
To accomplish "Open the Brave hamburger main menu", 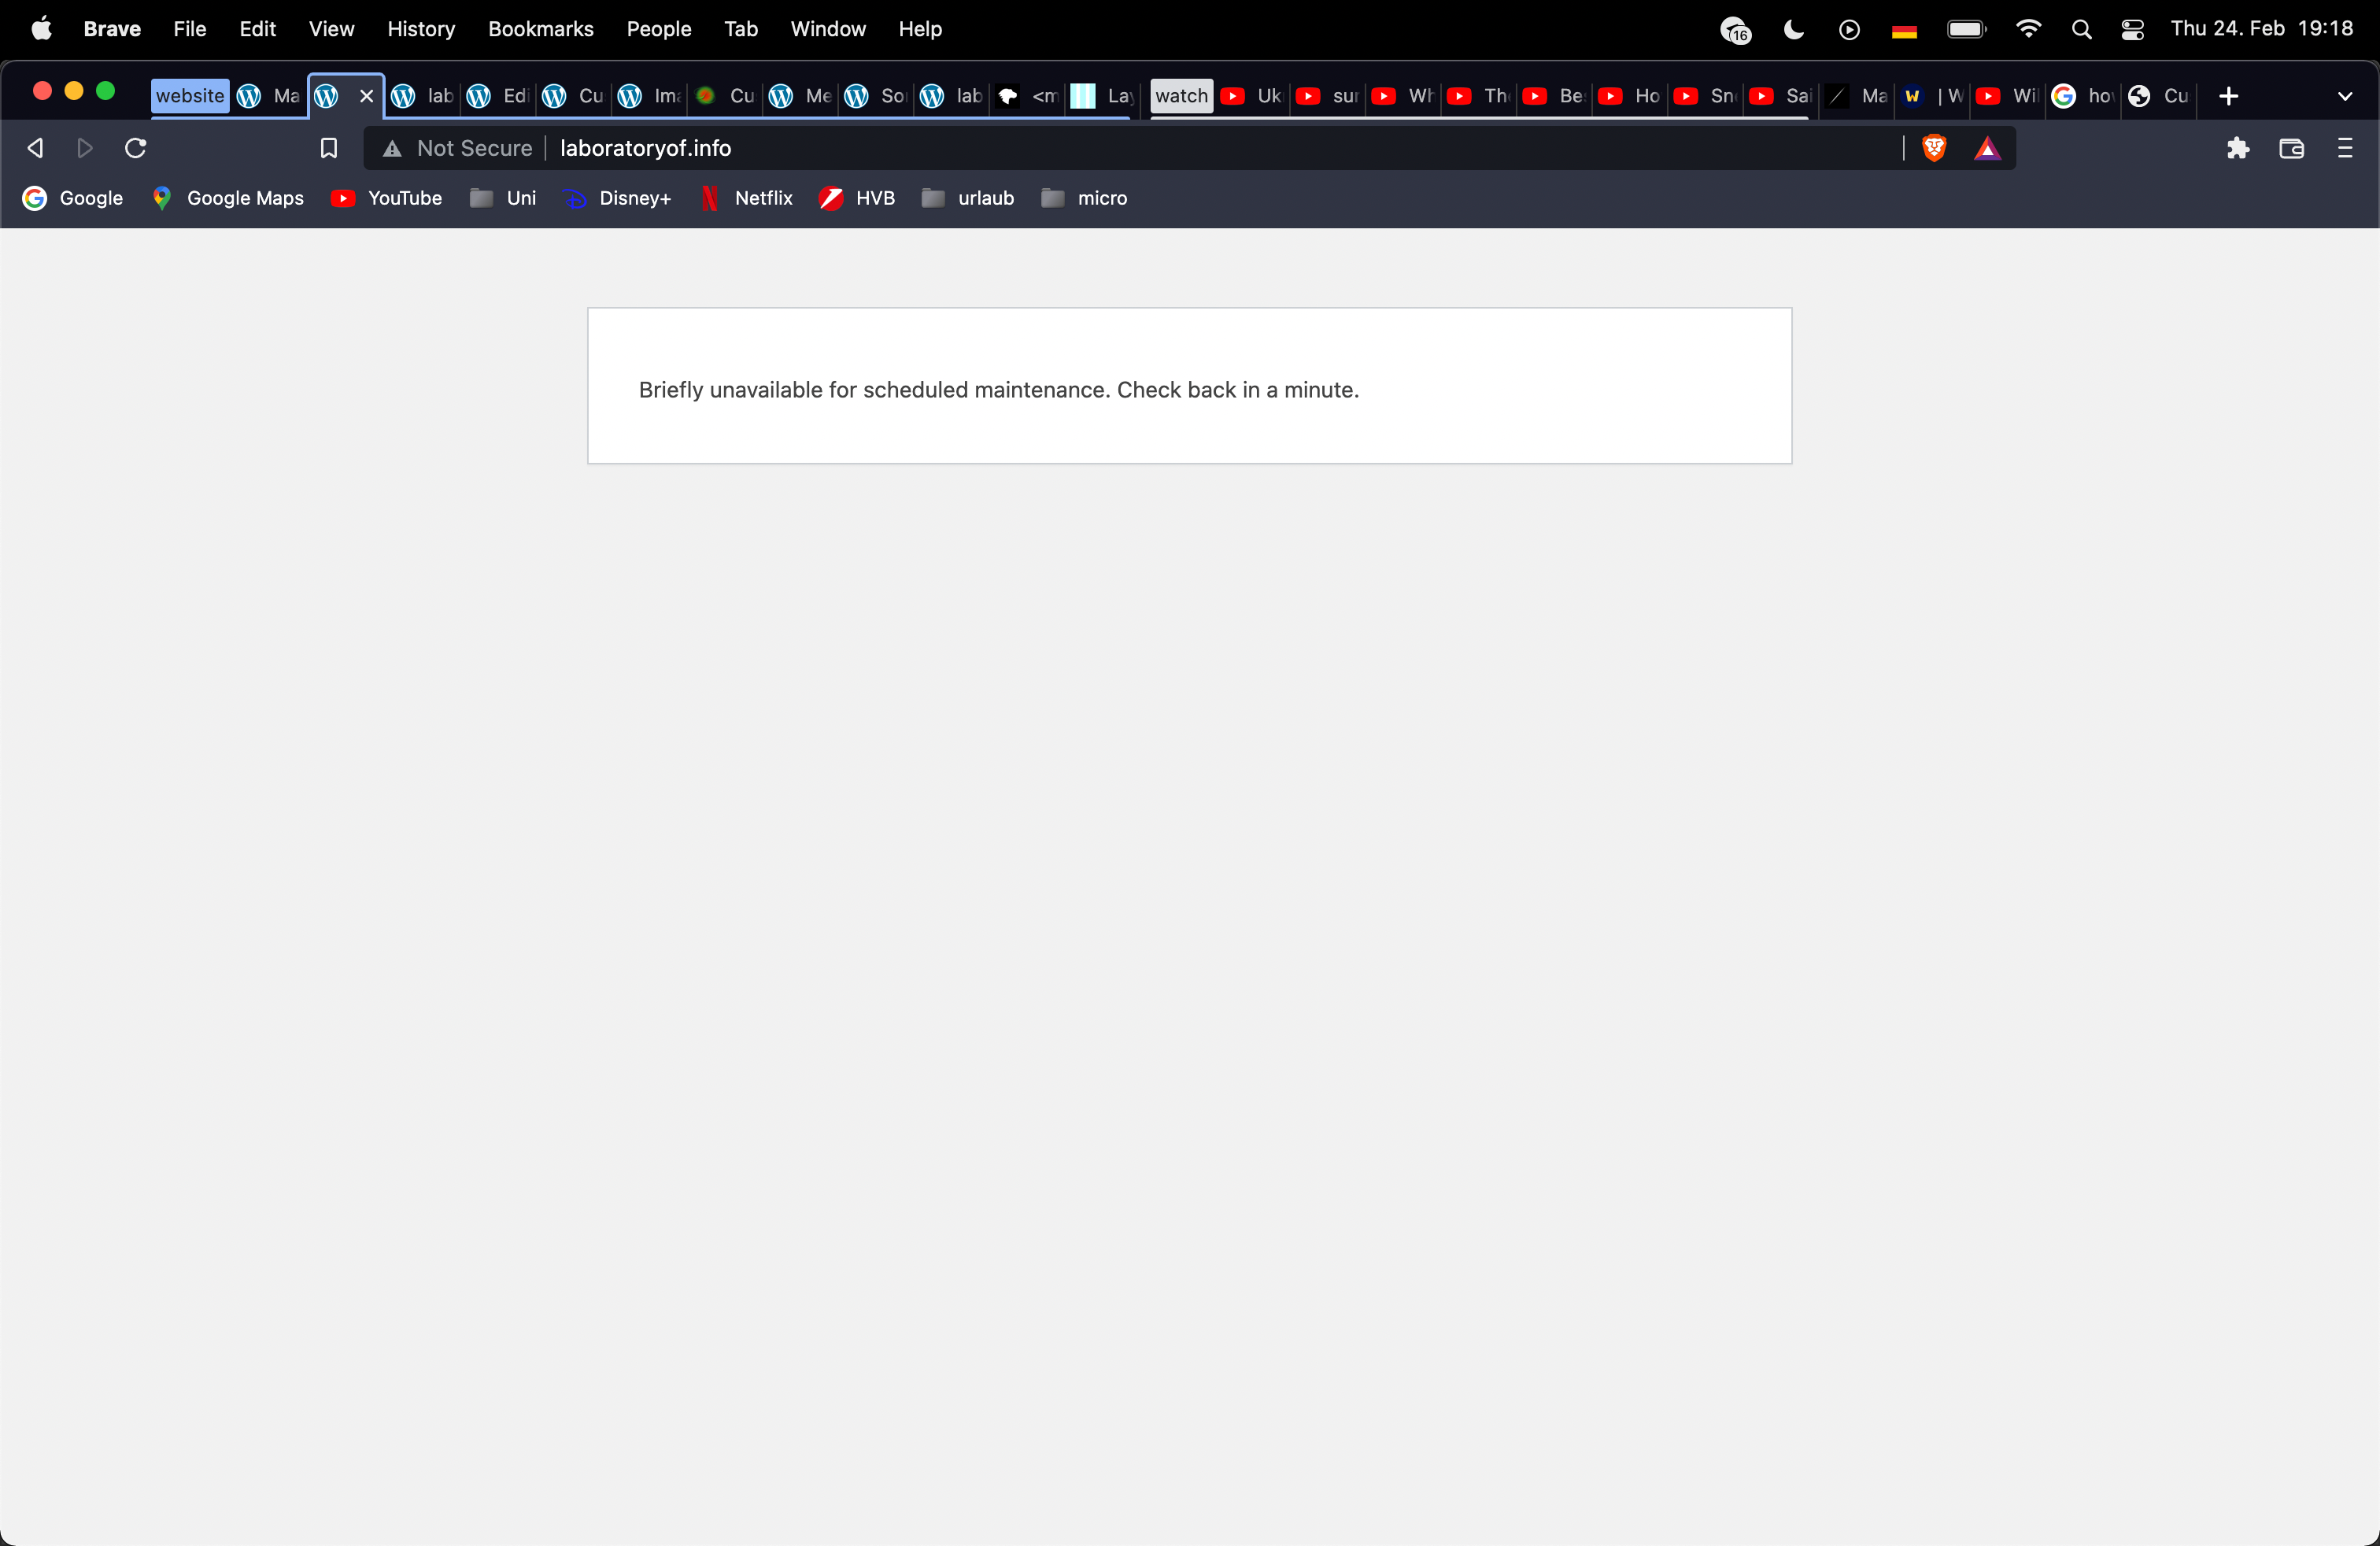I will point(2344,148).
